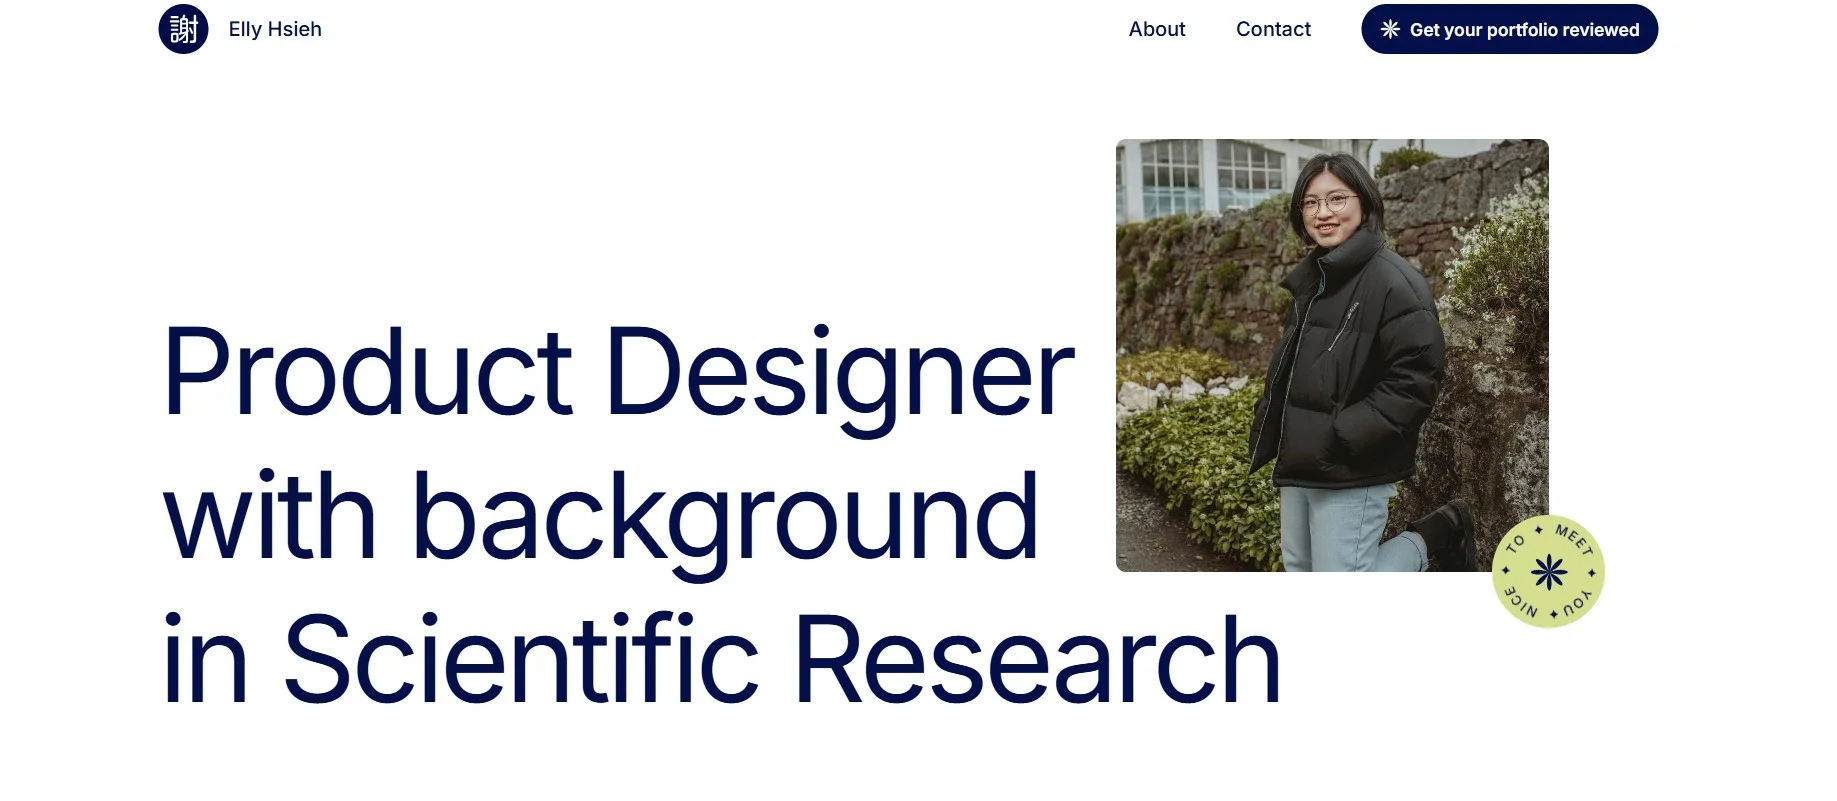
Task: Go to the About page
Action: (1157, 29)
